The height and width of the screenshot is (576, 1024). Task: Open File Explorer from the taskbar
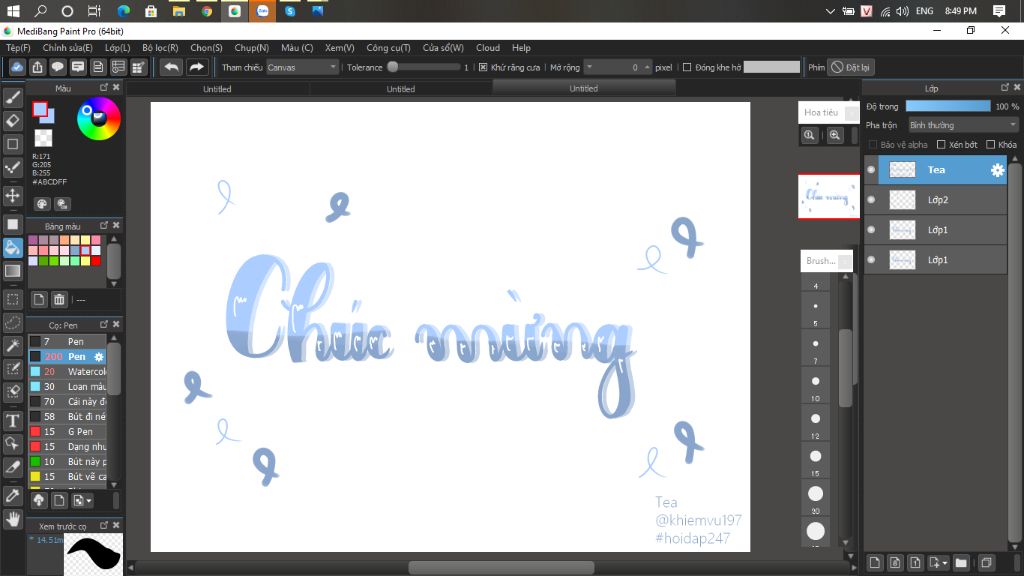click(x=178, y=11)
